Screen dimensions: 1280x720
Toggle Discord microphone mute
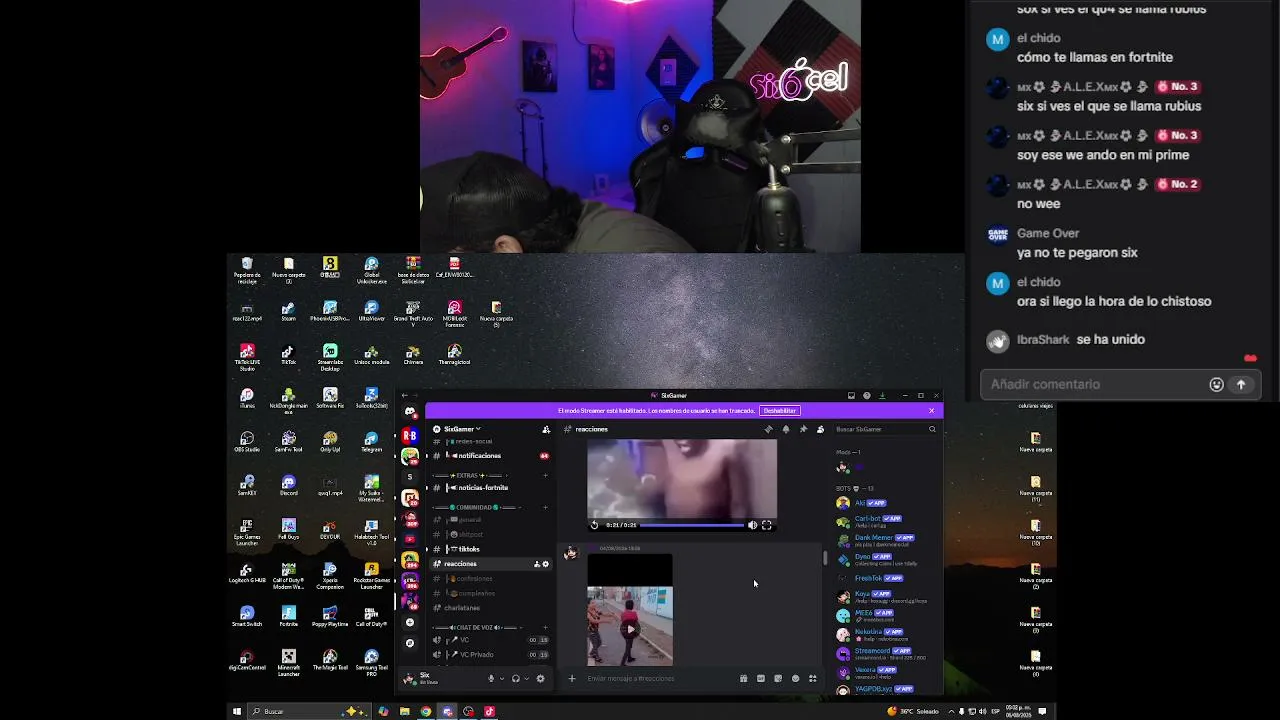click(x=491, y=678)
